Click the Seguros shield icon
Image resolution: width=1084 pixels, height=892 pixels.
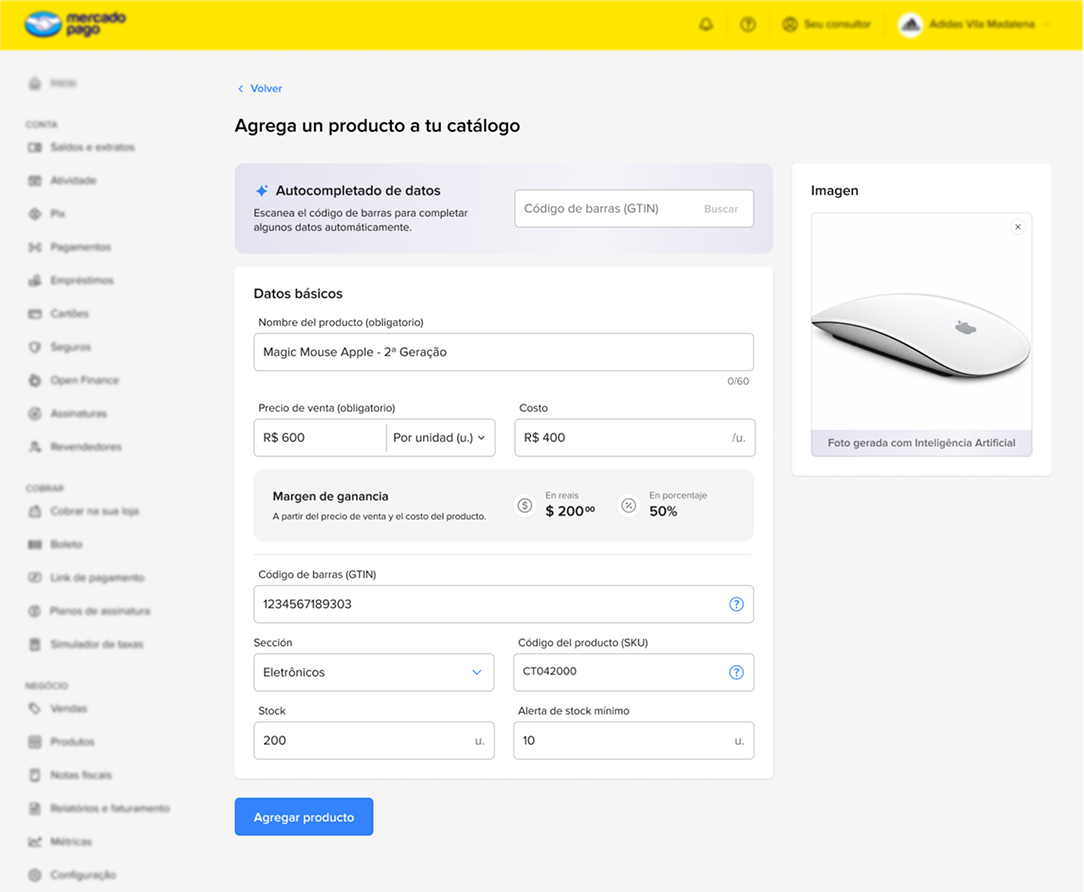tap(35, 346)
